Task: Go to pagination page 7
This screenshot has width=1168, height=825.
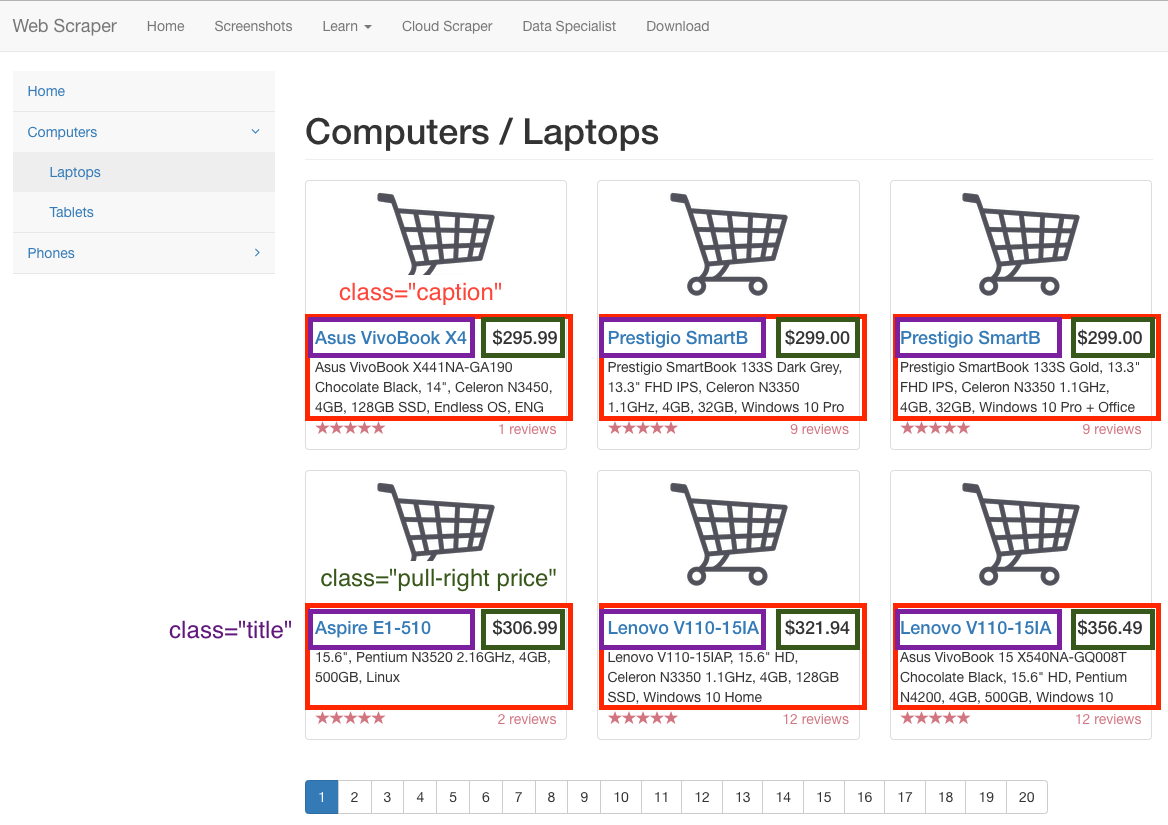Action: click(x=518, y=797)
